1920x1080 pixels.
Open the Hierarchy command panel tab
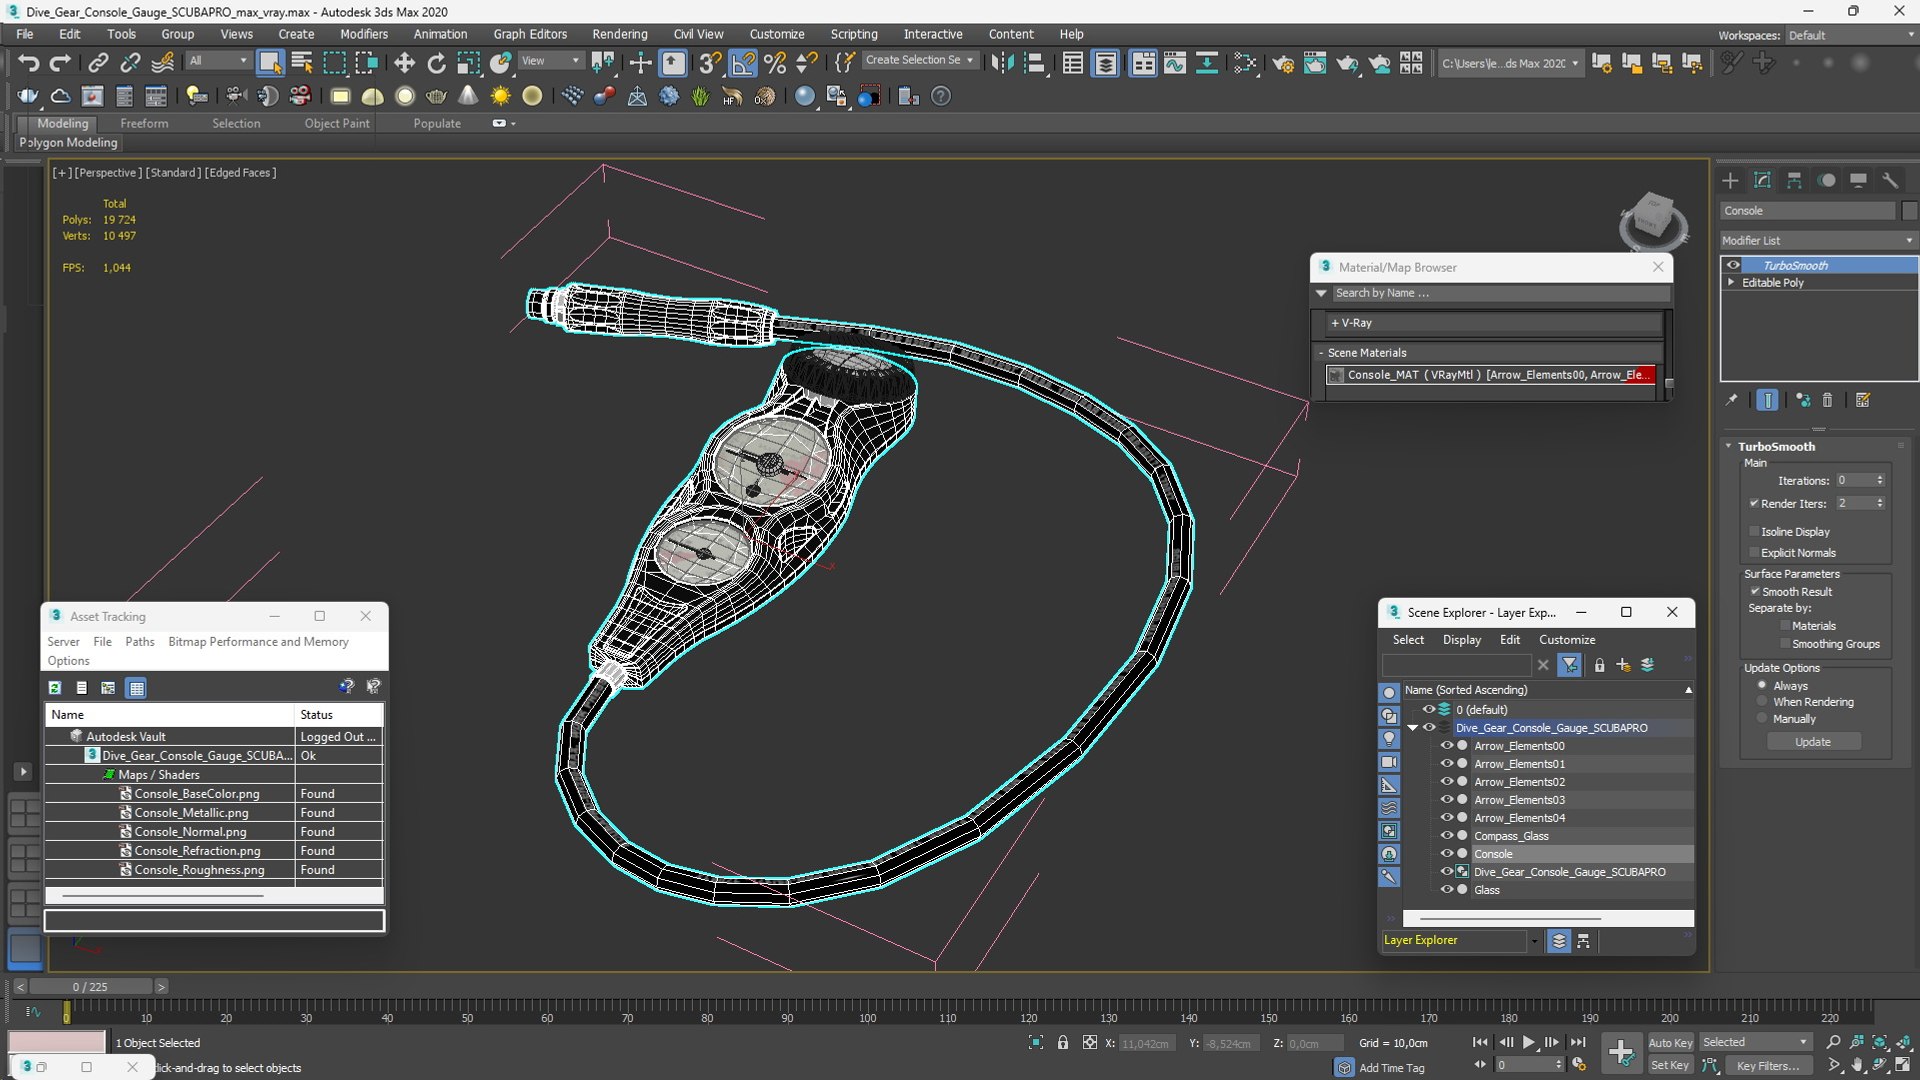tap(1794, 180)
